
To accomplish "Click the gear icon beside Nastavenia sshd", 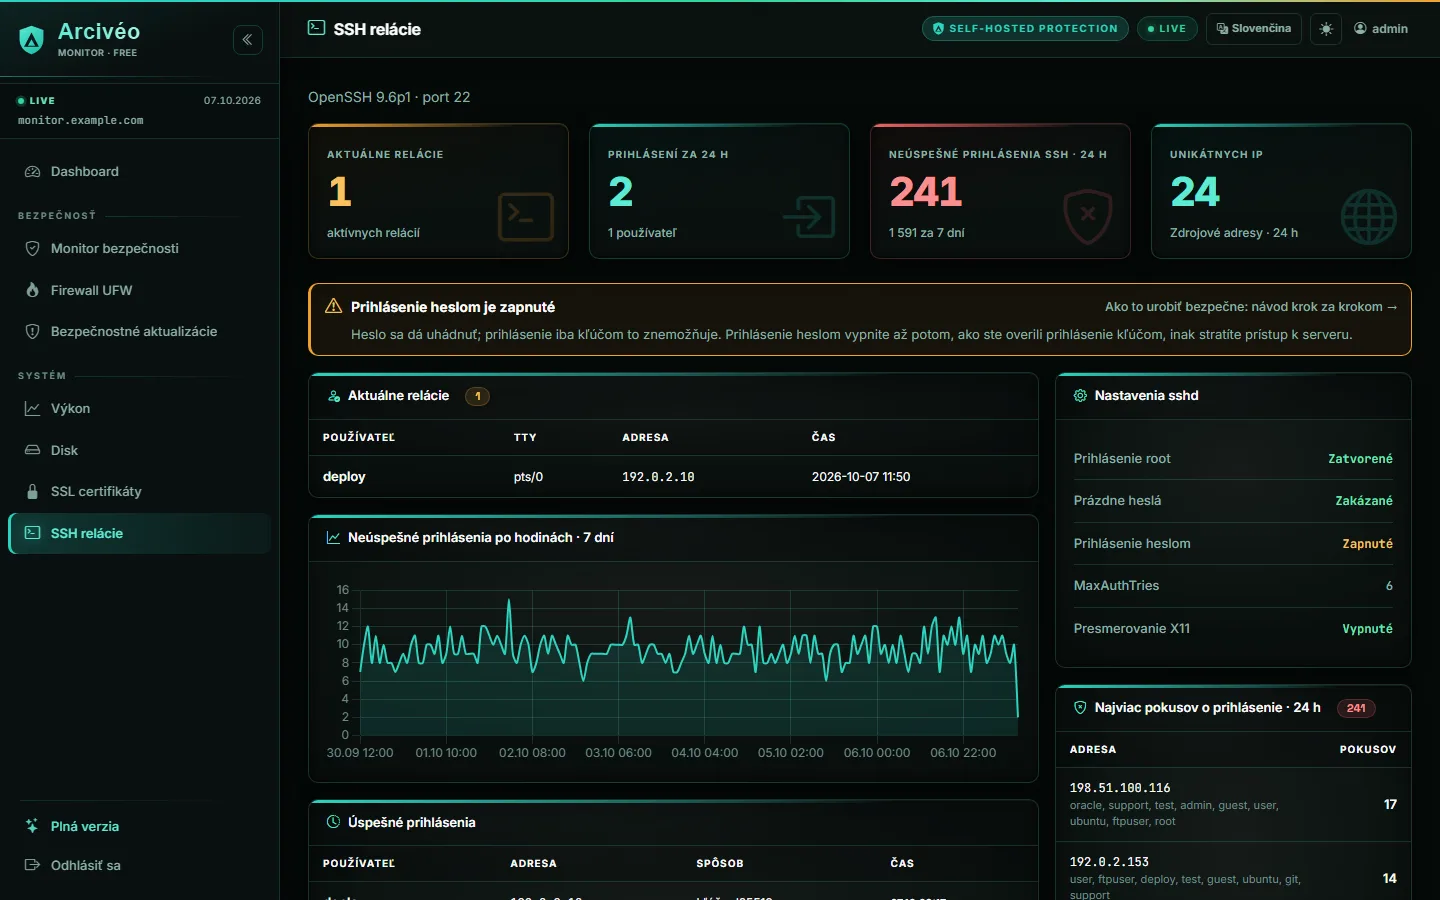I will click(x=1080, y=396).
